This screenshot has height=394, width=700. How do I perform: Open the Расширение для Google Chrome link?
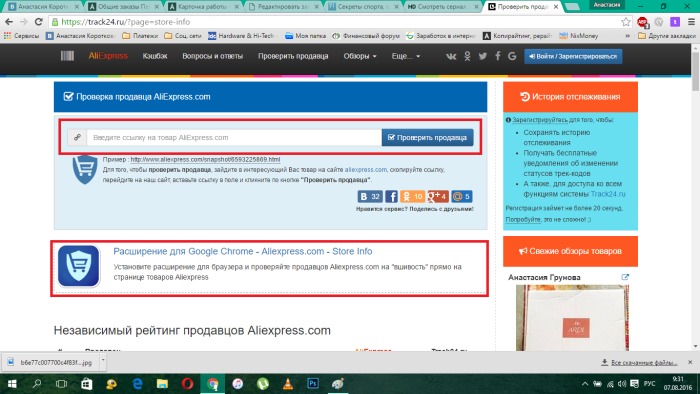pyautogui.click(x=242, y=251)
